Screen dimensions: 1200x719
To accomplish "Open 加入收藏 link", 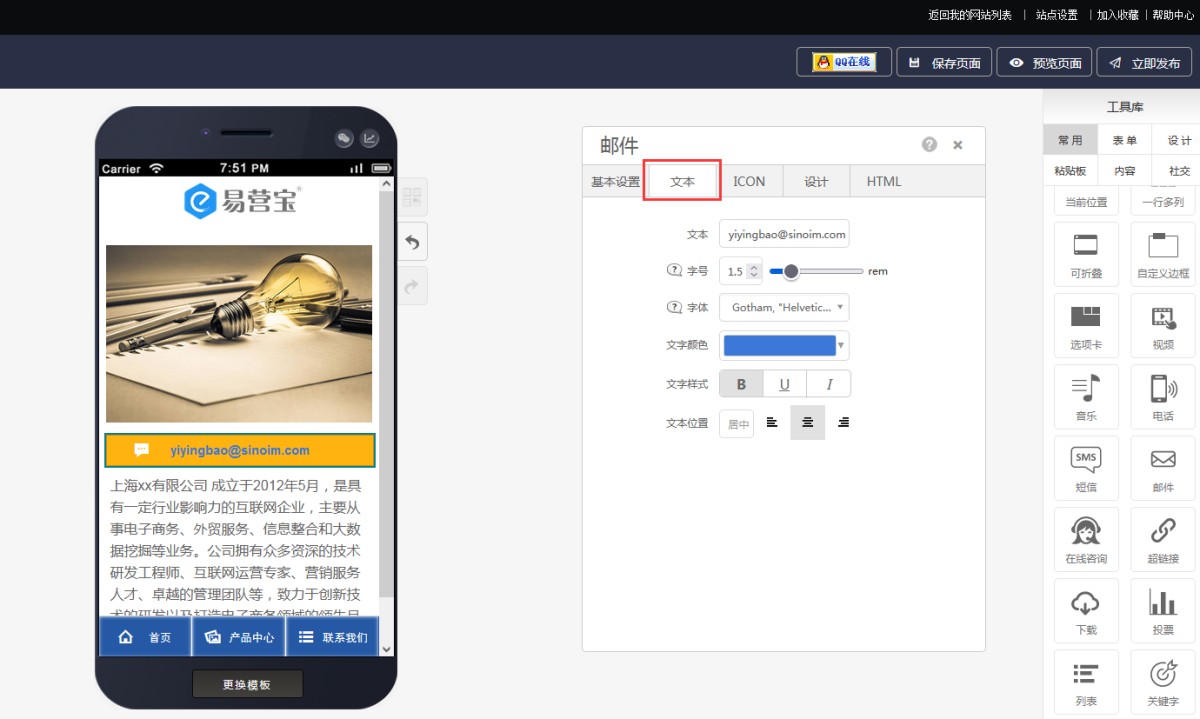I will click(x=1117, y=15).
